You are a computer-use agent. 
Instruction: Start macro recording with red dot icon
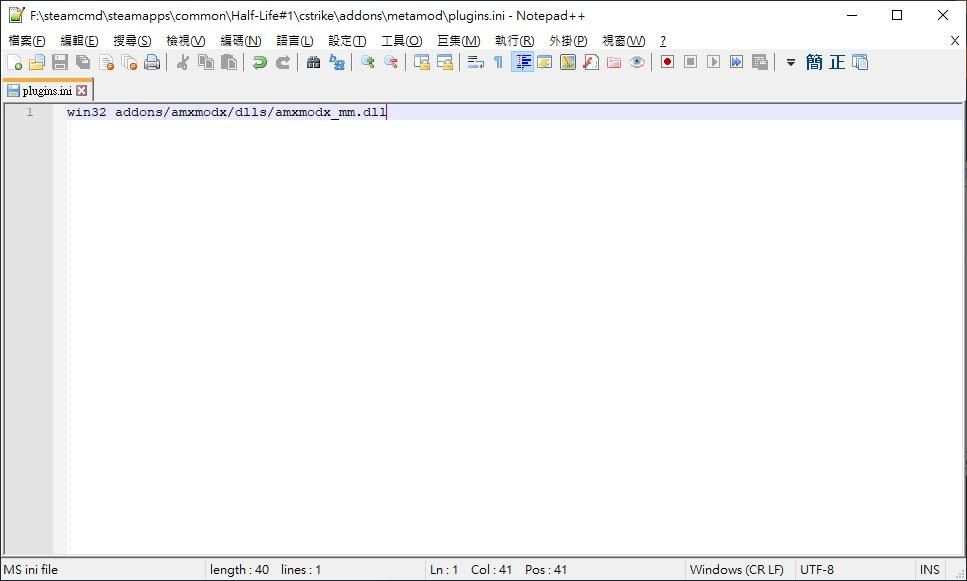(667, 62)
